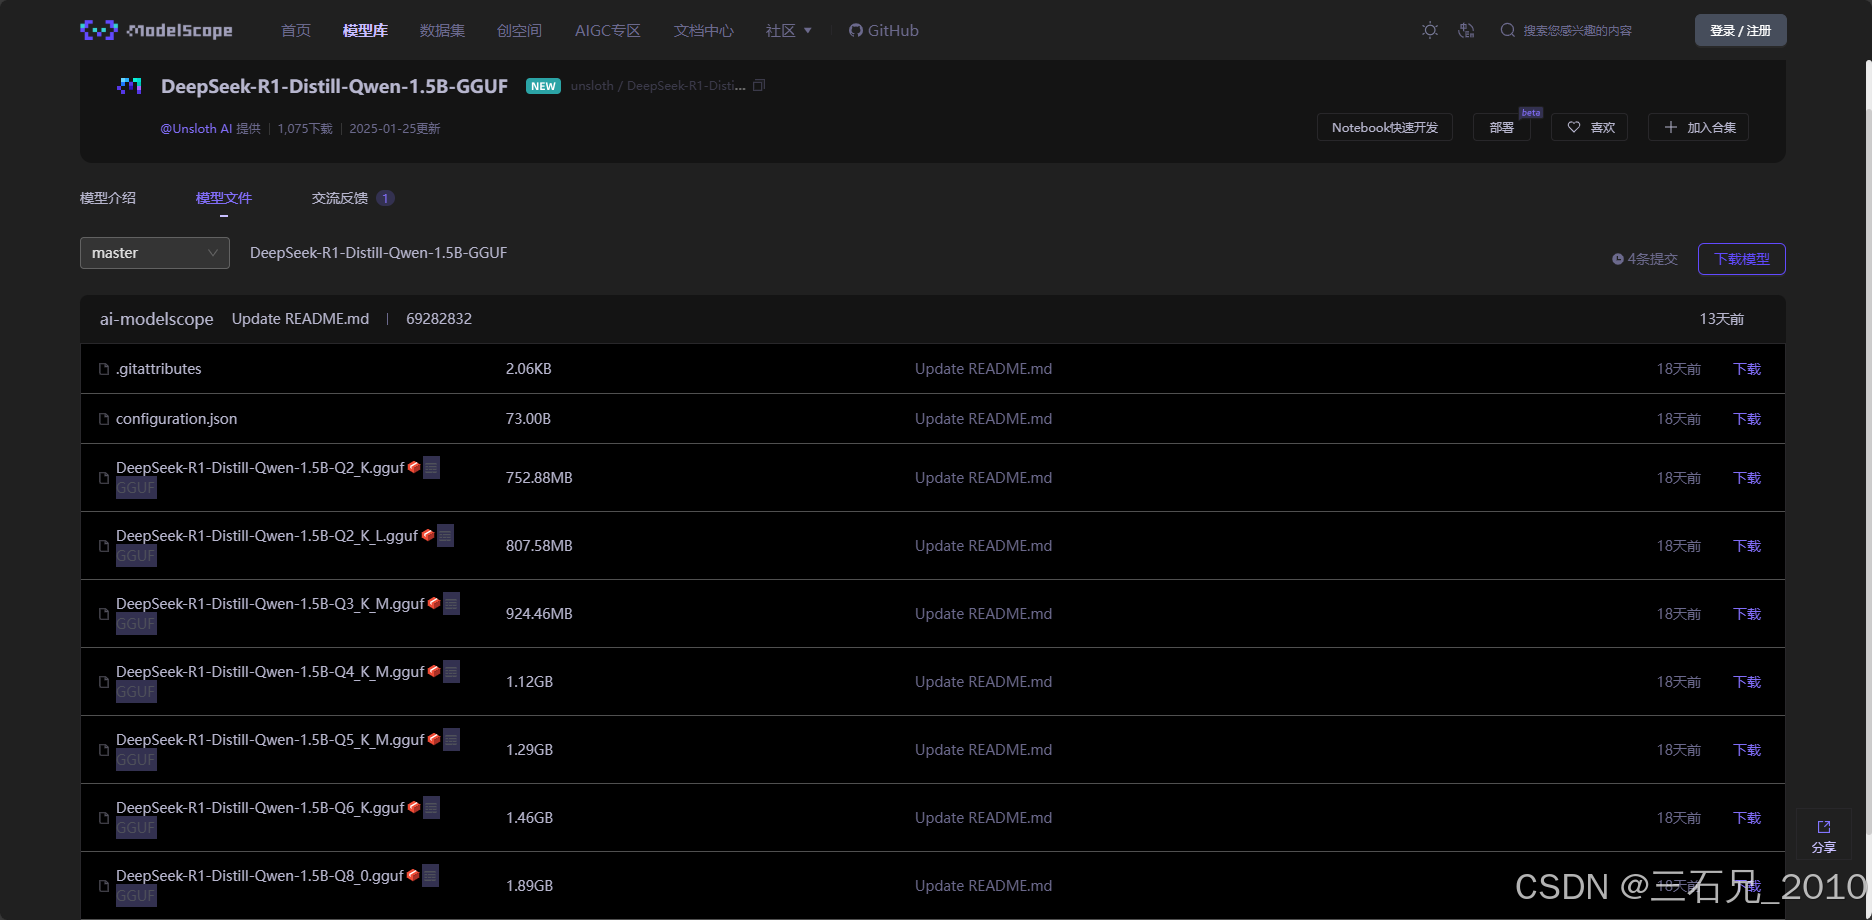This screenshot has height=920, width=1872.
Task: Open configuration.json file name
Action: tap(177, 419)
